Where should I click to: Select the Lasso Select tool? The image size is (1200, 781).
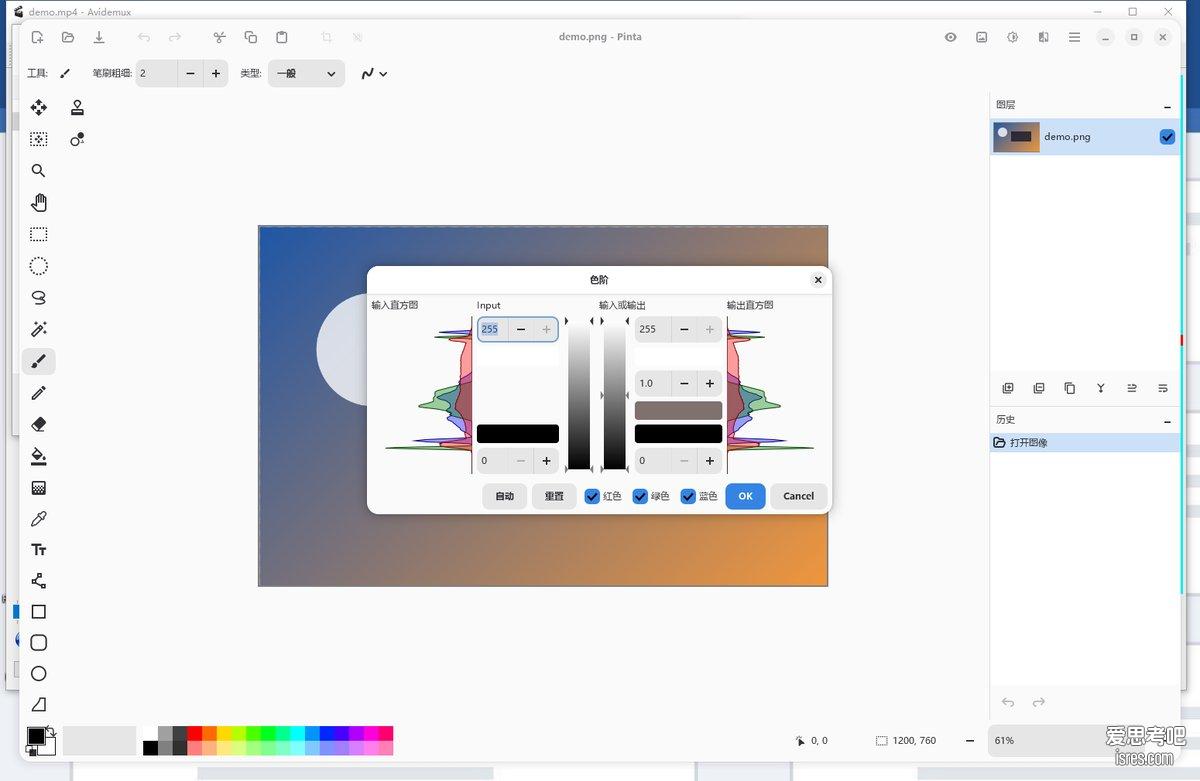pyautogui.click(x=39, y=298)
